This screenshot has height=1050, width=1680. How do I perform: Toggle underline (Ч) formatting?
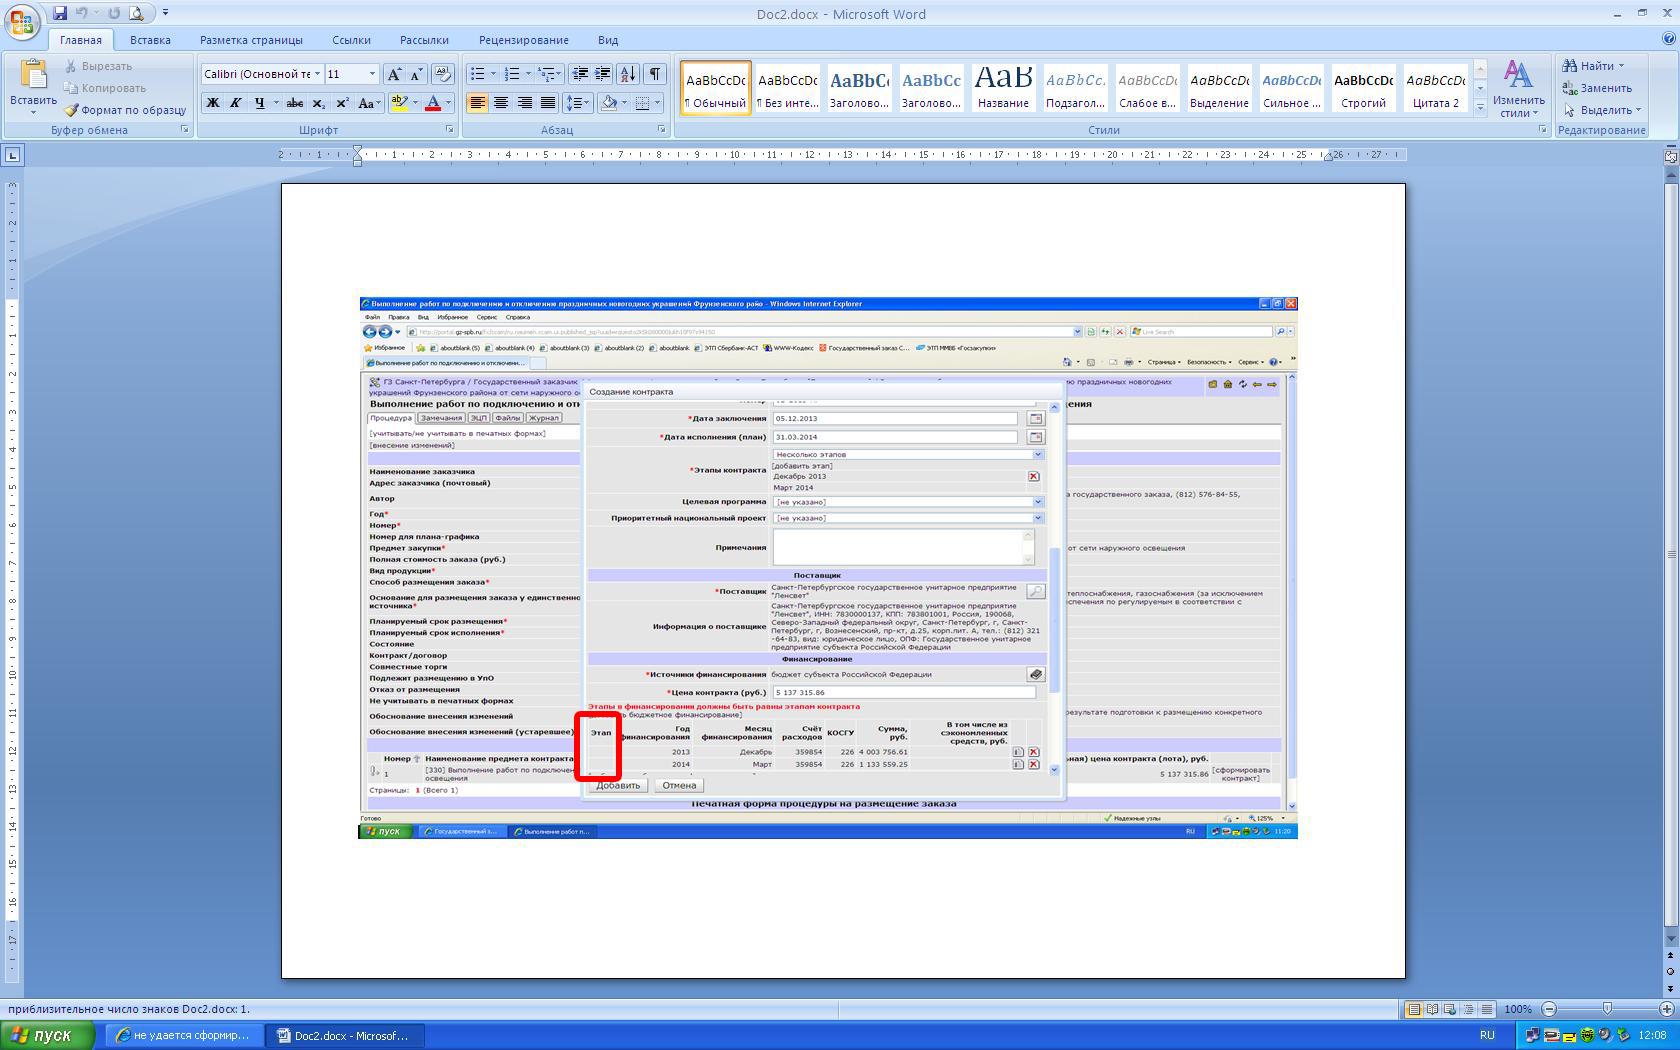tap(260, 103)
